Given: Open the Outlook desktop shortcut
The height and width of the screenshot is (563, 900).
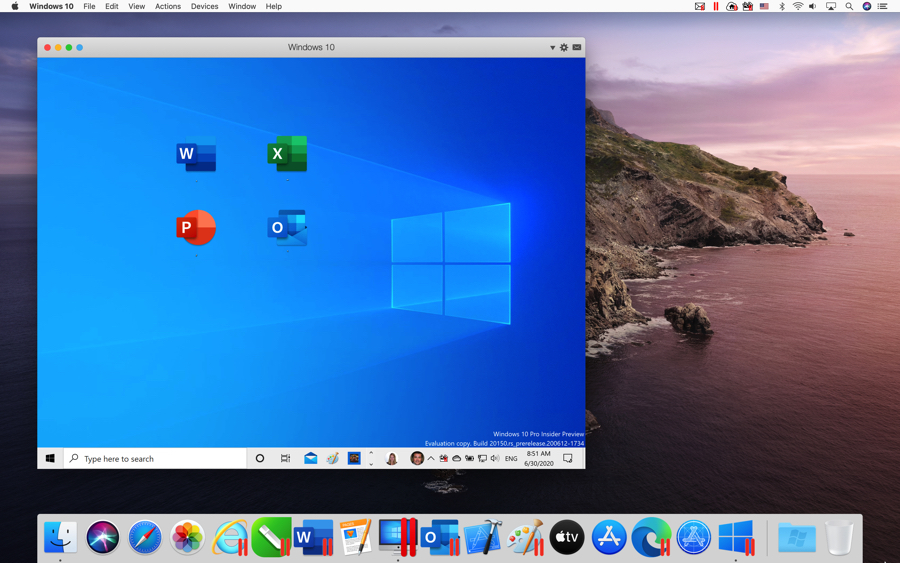Looking at the screenshot, I should pos(287,228).
